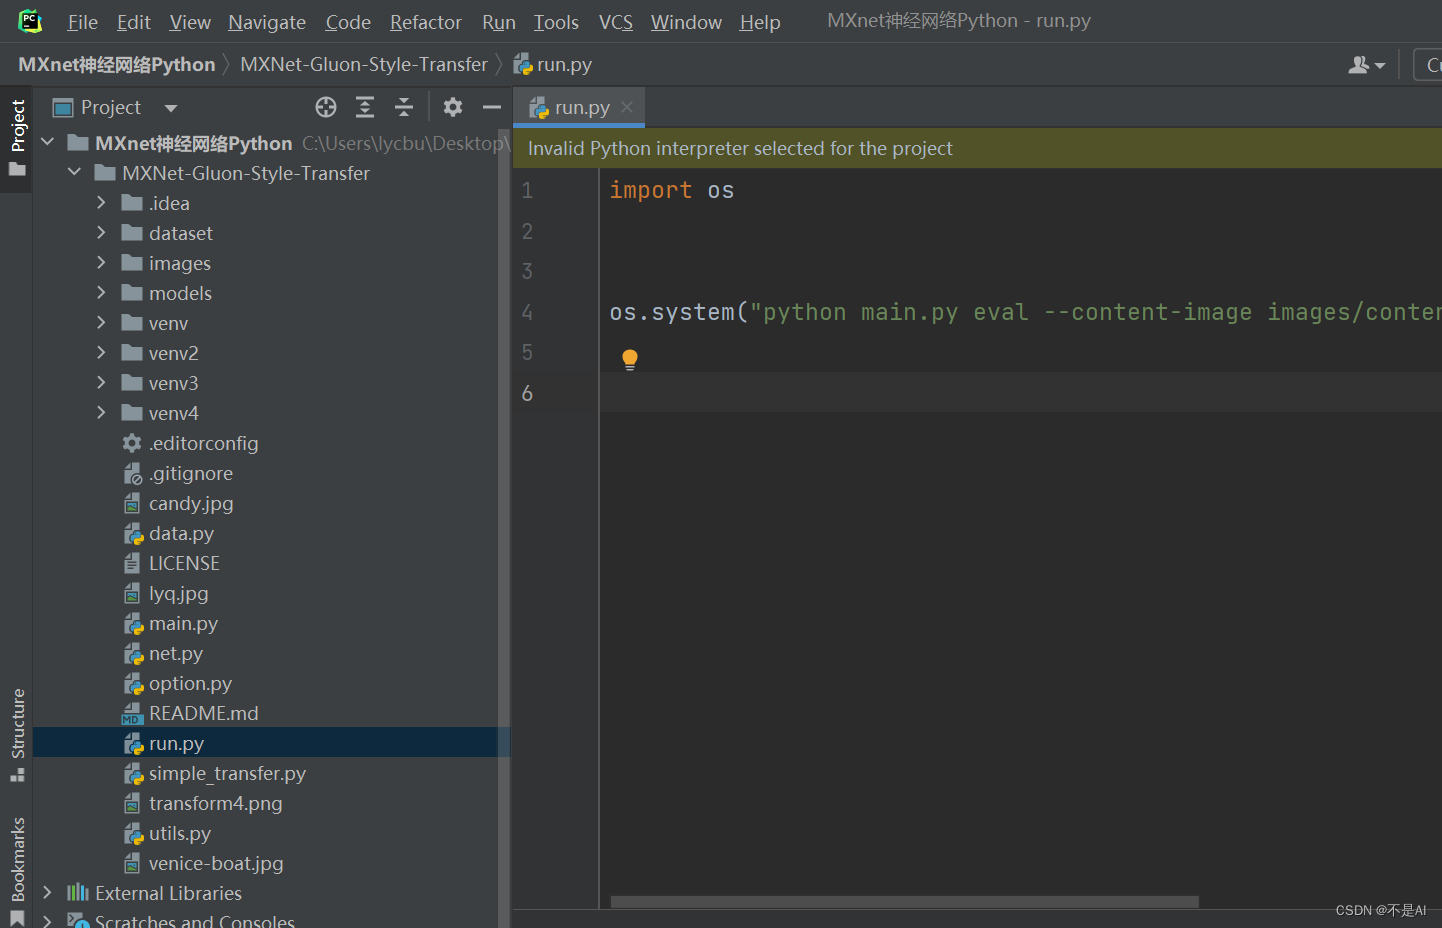Toggle the Structure tool window sidebar tab
This screenshot has width=1442, height=928.
[x=17, y=734]
